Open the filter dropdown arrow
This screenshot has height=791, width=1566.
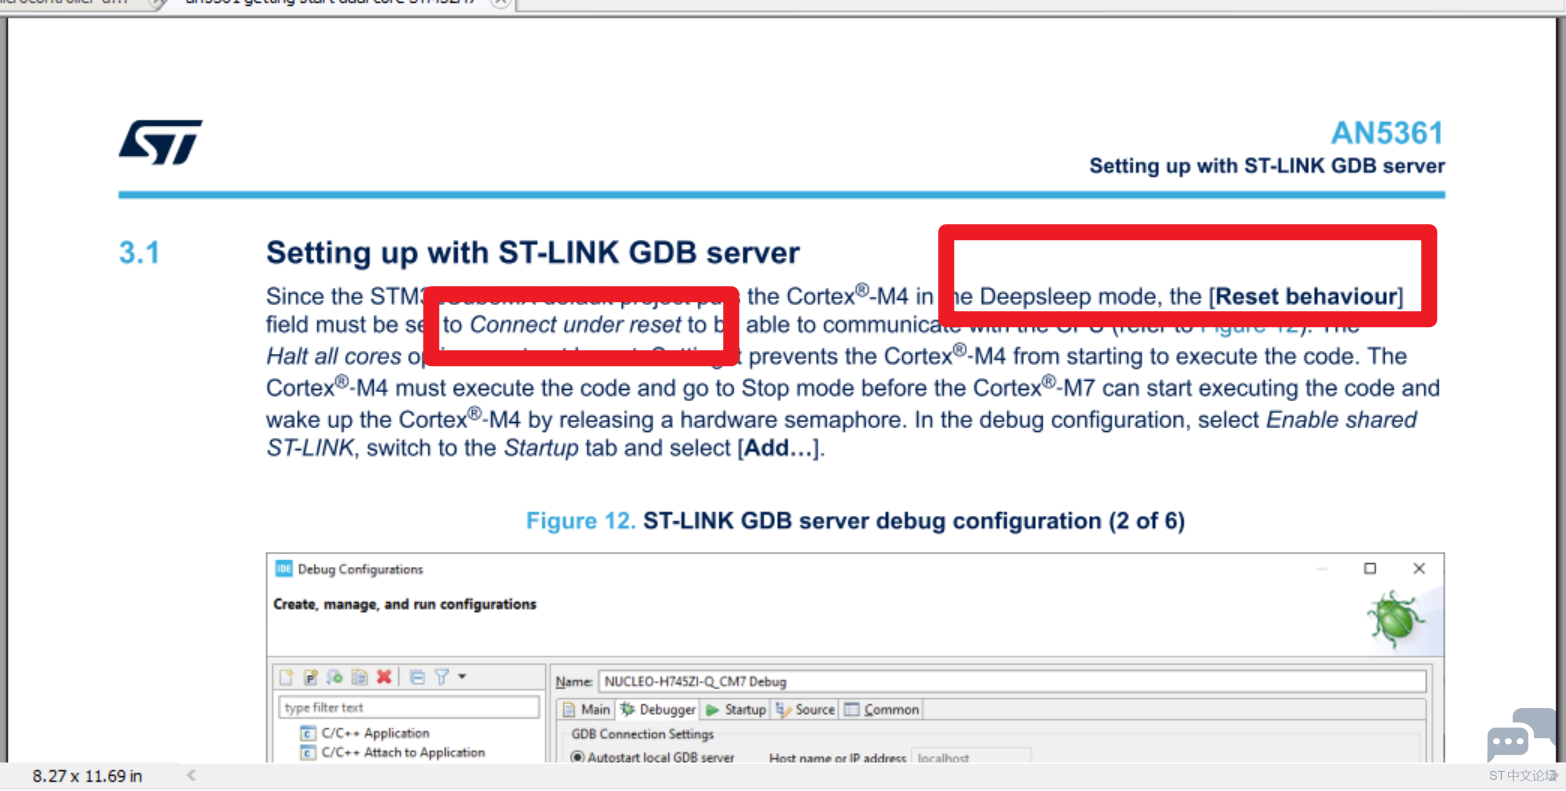(x=462, y=677)
